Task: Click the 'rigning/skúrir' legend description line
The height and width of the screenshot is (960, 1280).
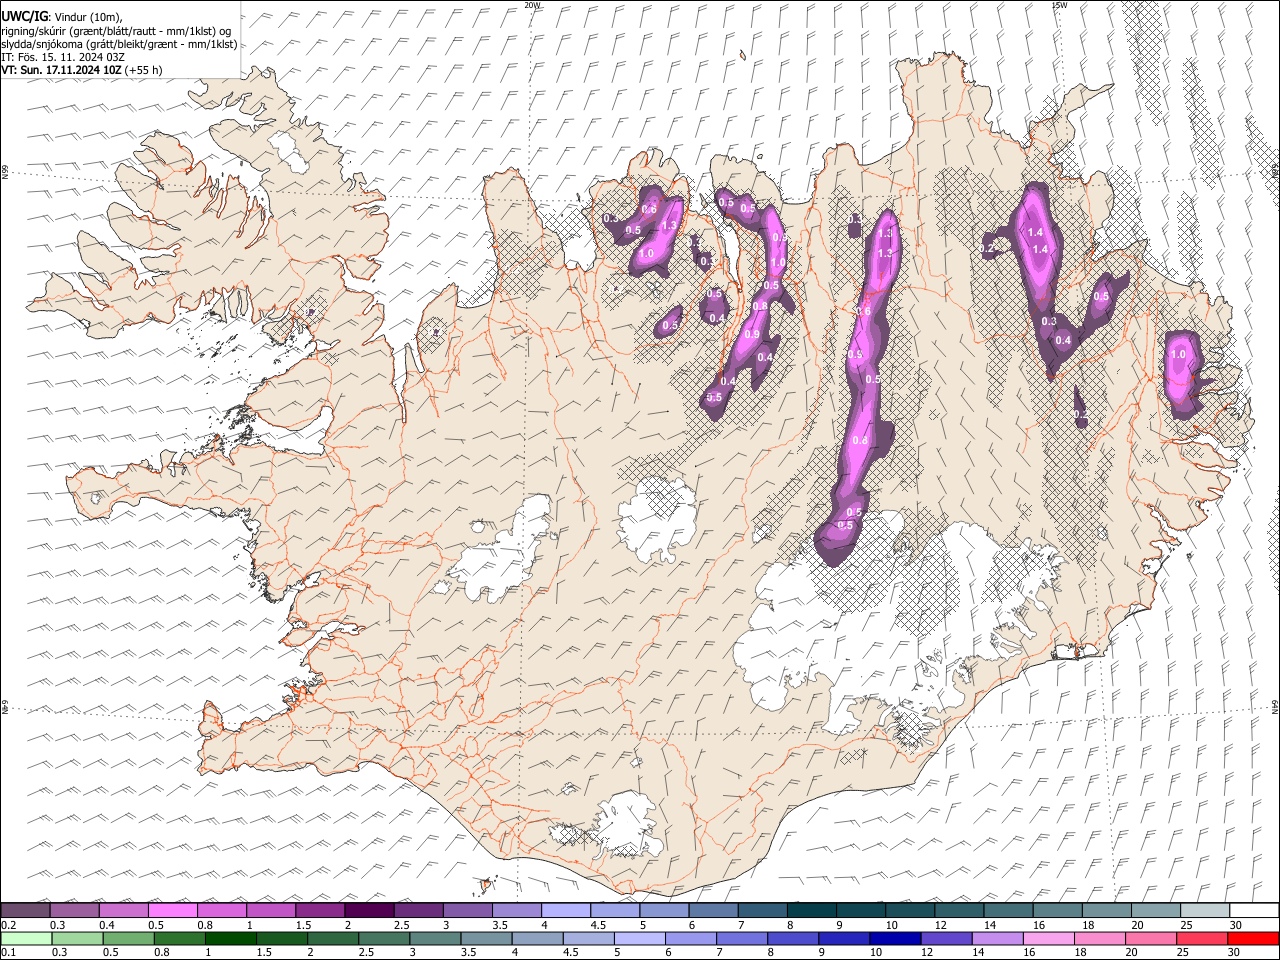Action: pos(116,30)
